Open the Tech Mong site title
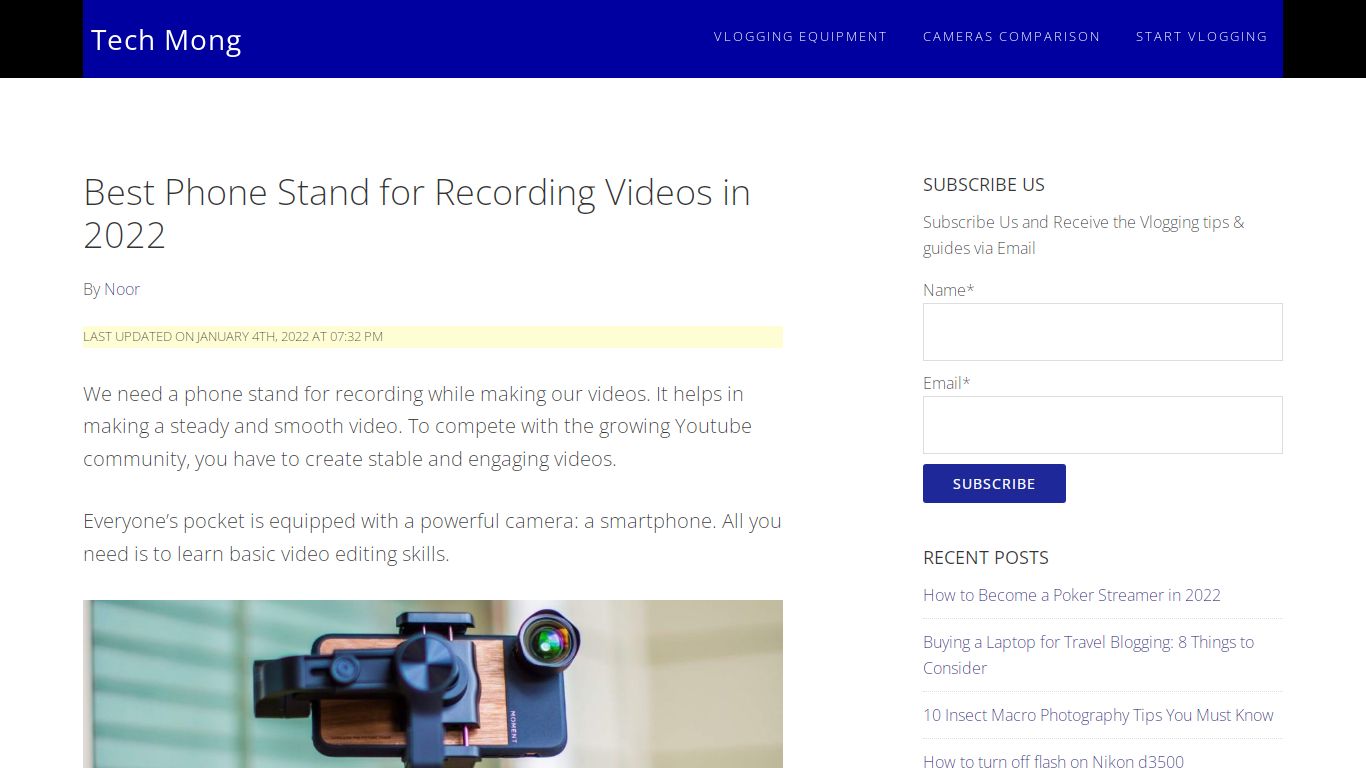The image size is (1366, 768). coord(166,40)
